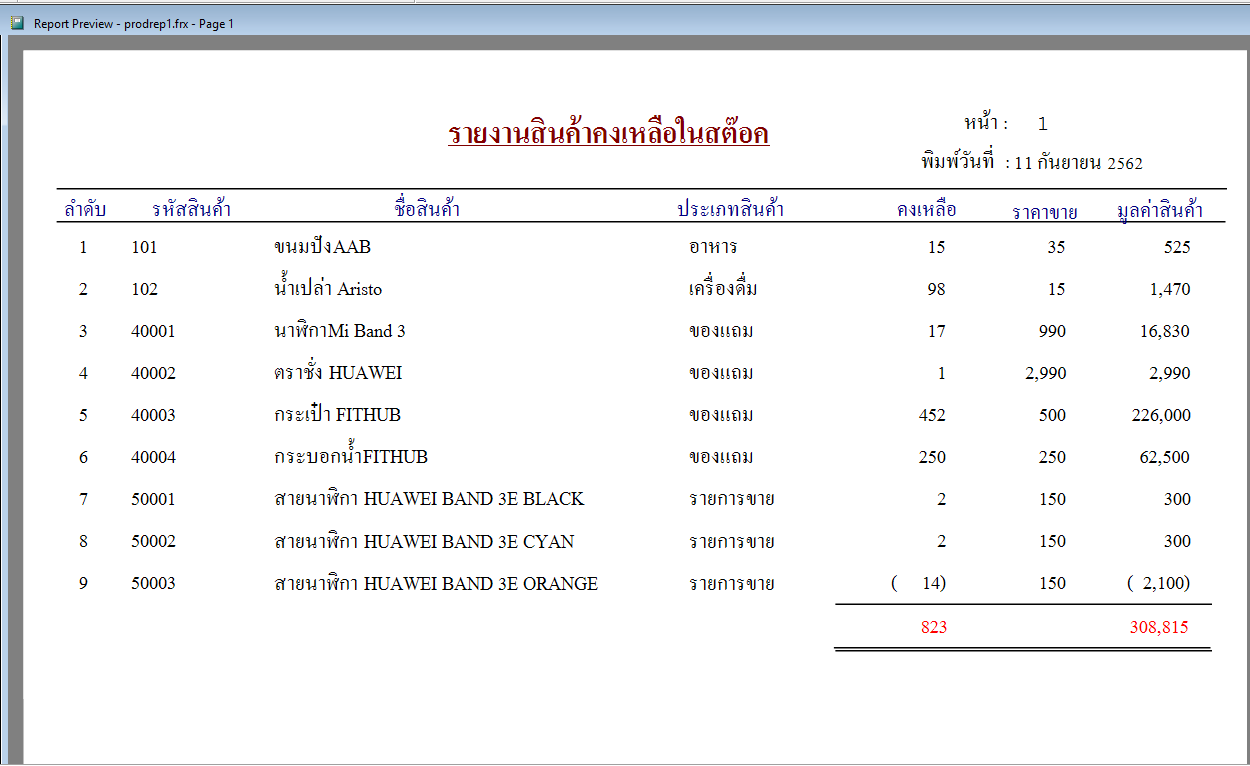1250x766 pixels.
Task: Click selling price 990
Action: coord(1052,331)
